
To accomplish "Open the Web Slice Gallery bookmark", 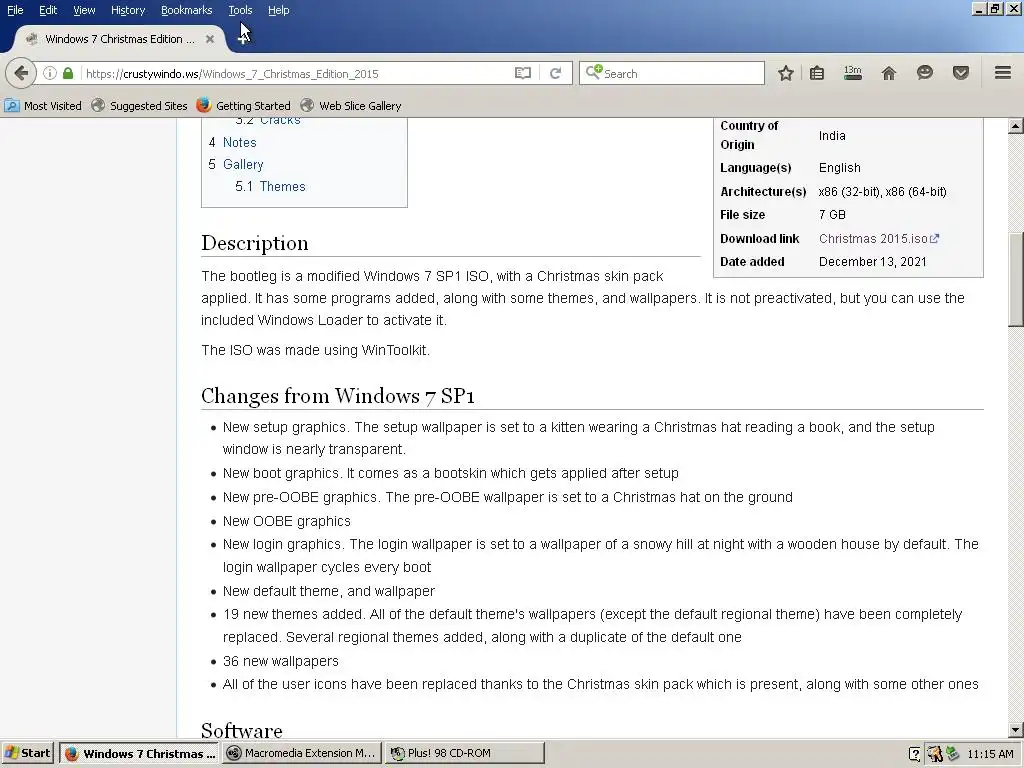I will click(351, 106).
